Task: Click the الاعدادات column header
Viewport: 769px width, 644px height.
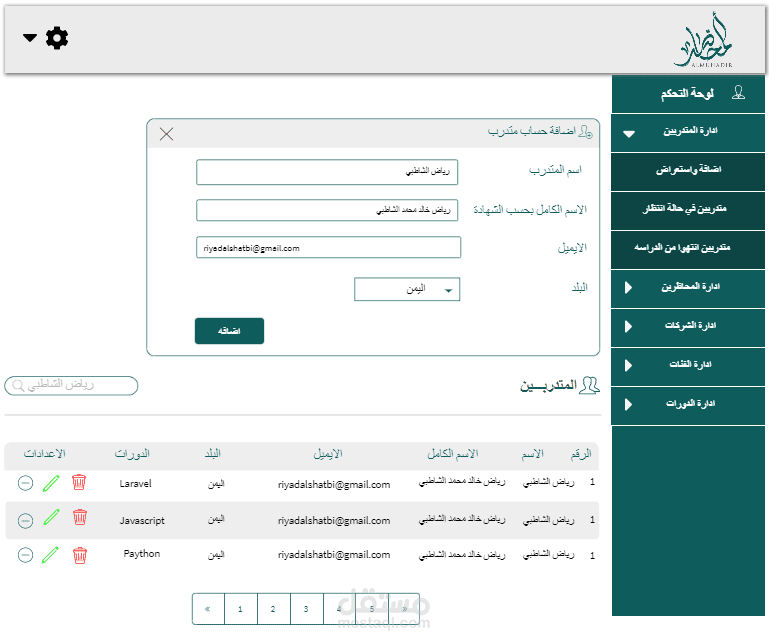Action: coord(45,454)
